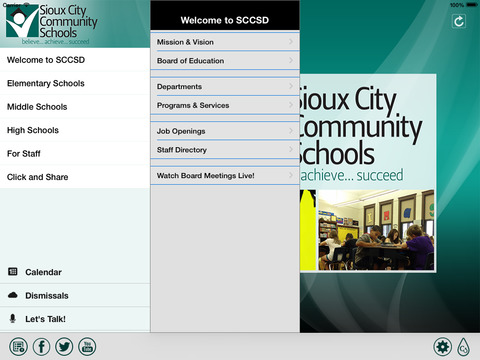Tap the water drop icon at bottom right

click(464, 347)
